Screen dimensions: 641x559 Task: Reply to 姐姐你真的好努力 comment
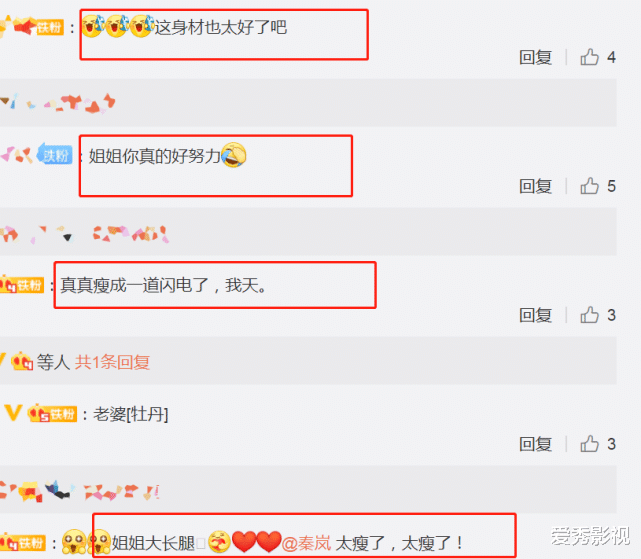click(x=535, y=186)
